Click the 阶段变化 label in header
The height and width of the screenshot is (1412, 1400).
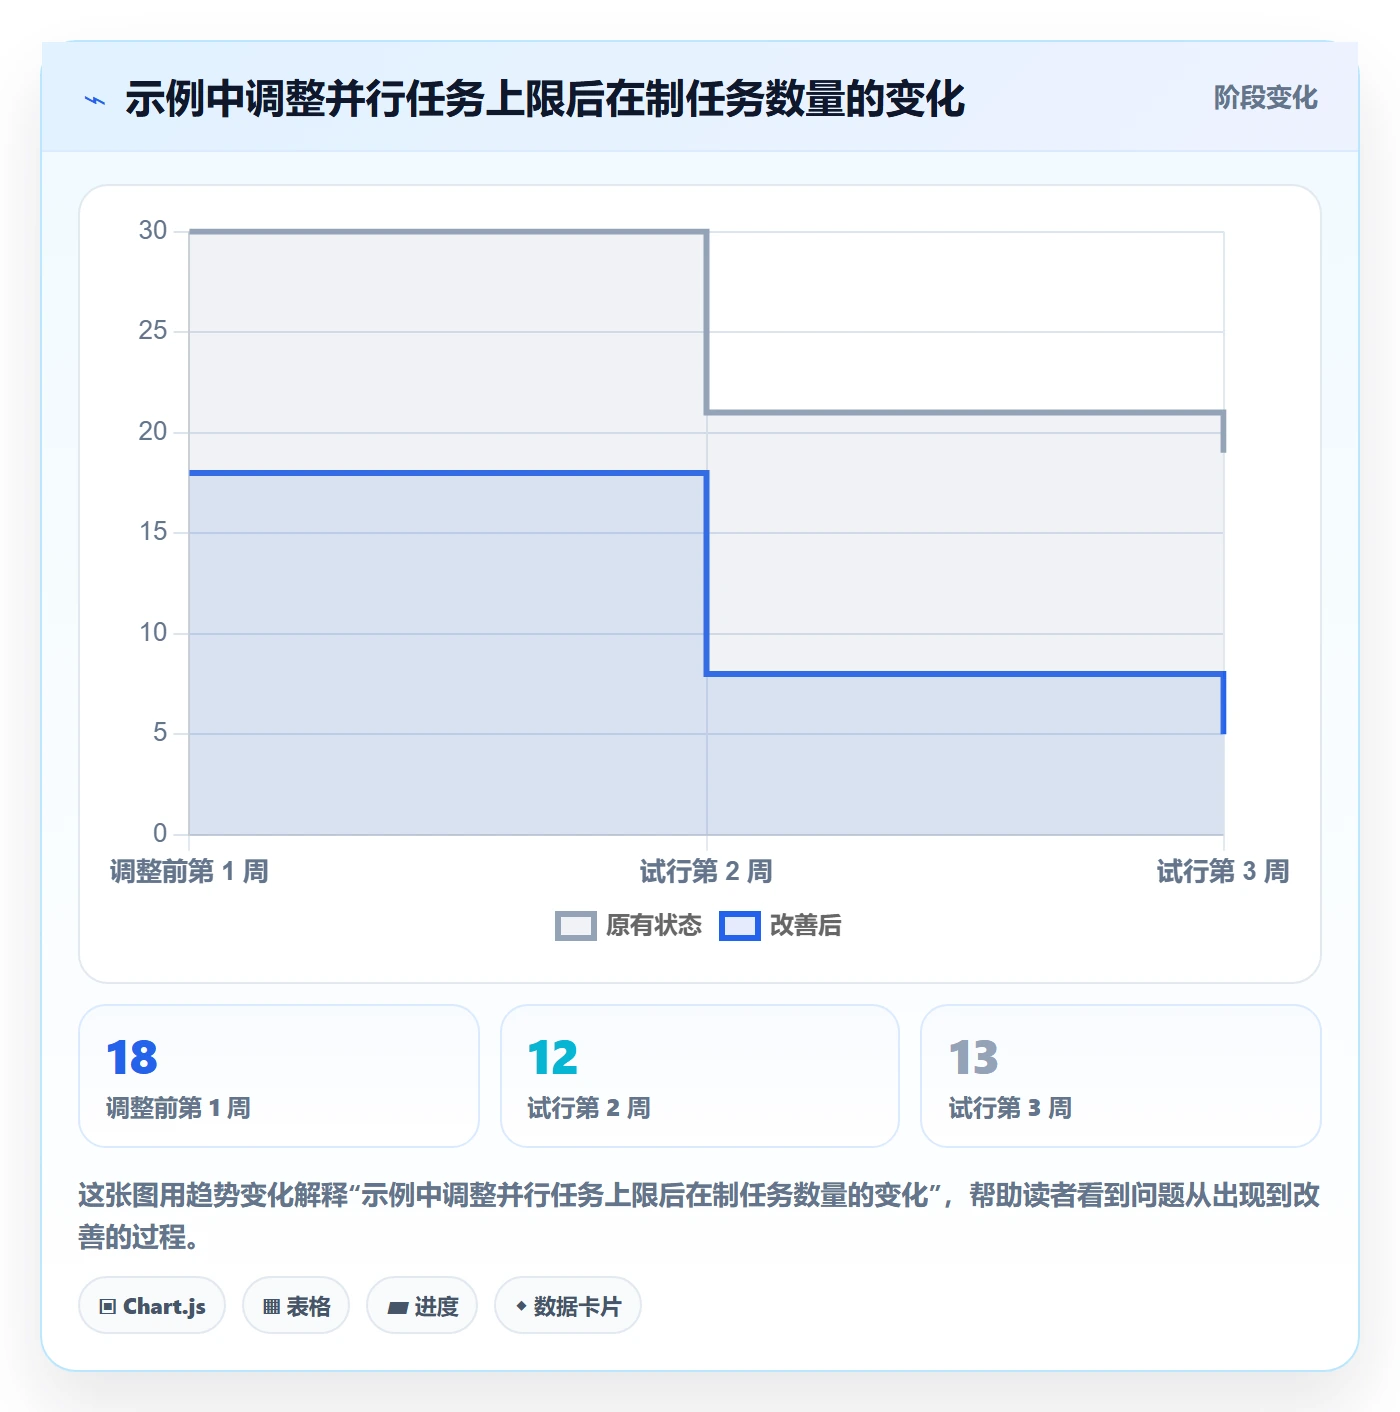1265,98
